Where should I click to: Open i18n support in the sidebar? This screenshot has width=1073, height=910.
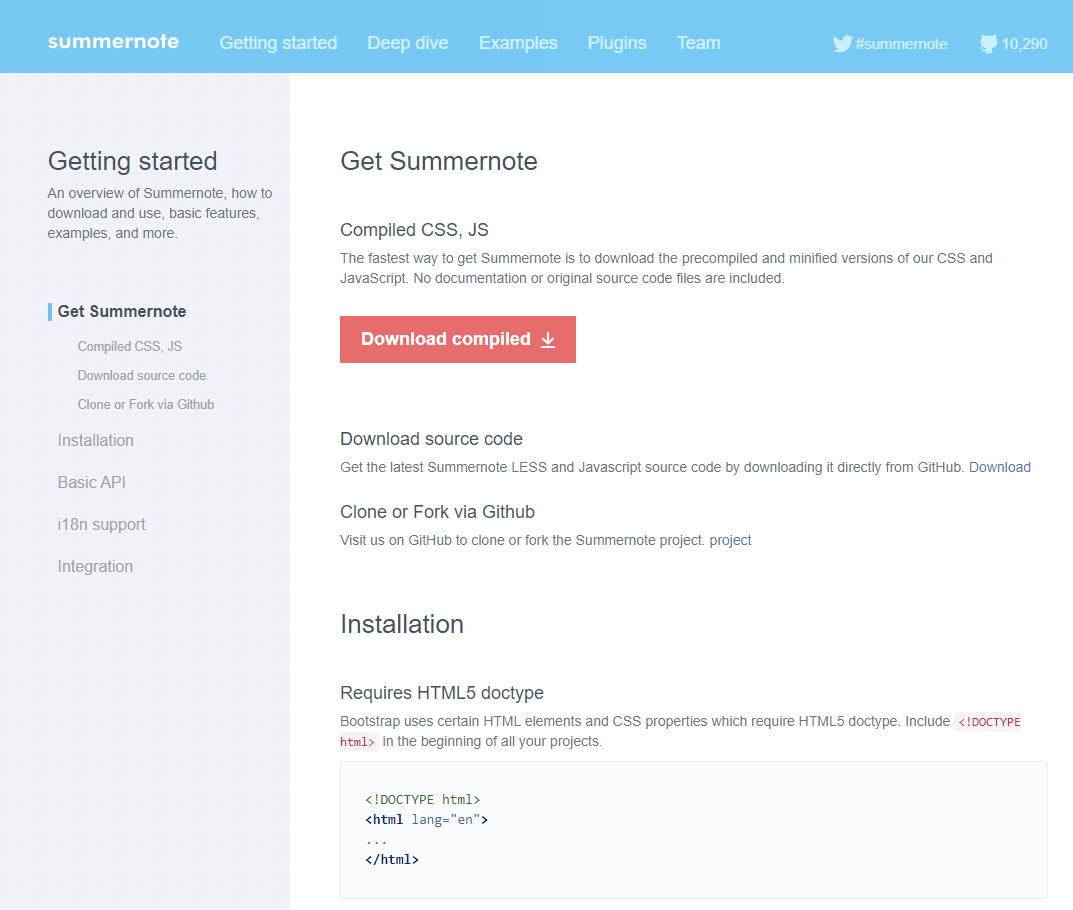101,525
